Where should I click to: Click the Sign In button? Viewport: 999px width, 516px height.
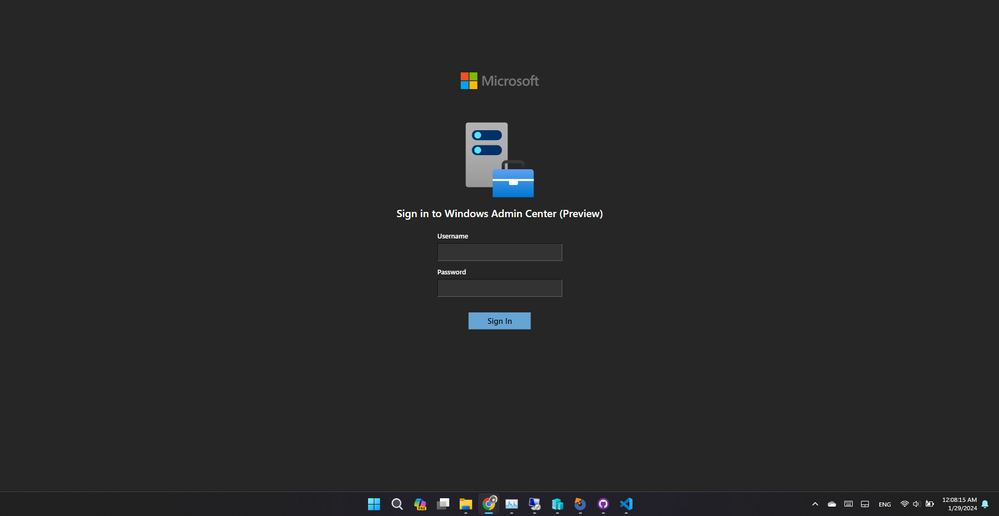(500, 321)
